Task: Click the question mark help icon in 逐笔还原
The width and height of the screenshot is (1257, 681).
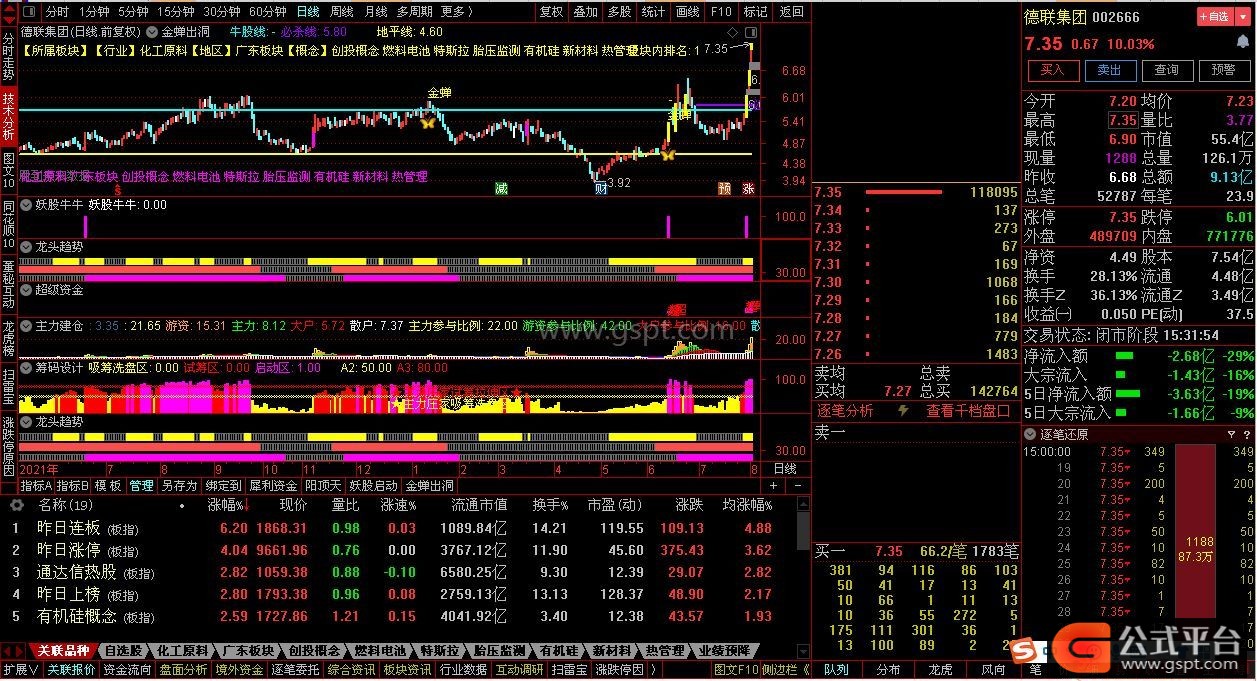Action: [1246, 435]
